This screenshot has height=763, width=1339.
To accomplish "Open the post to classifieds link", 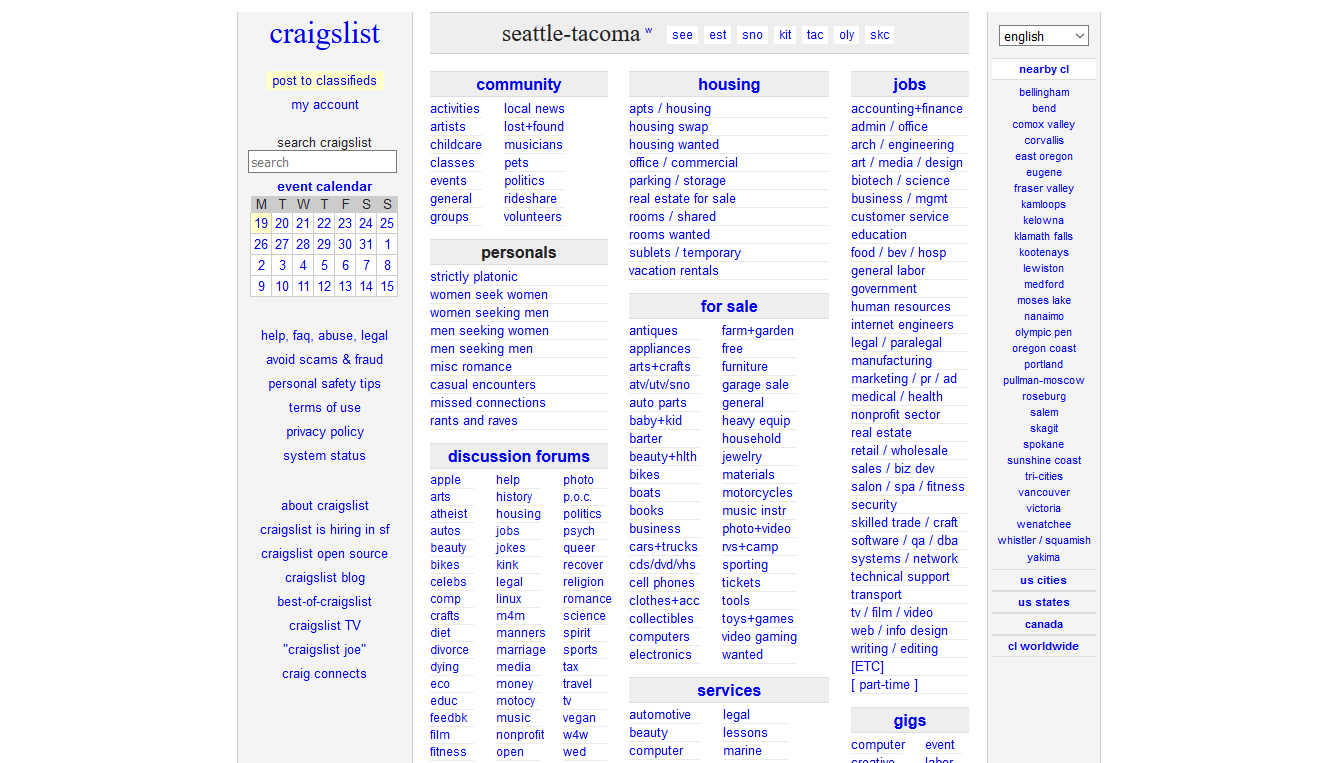I will click(324, 81).
